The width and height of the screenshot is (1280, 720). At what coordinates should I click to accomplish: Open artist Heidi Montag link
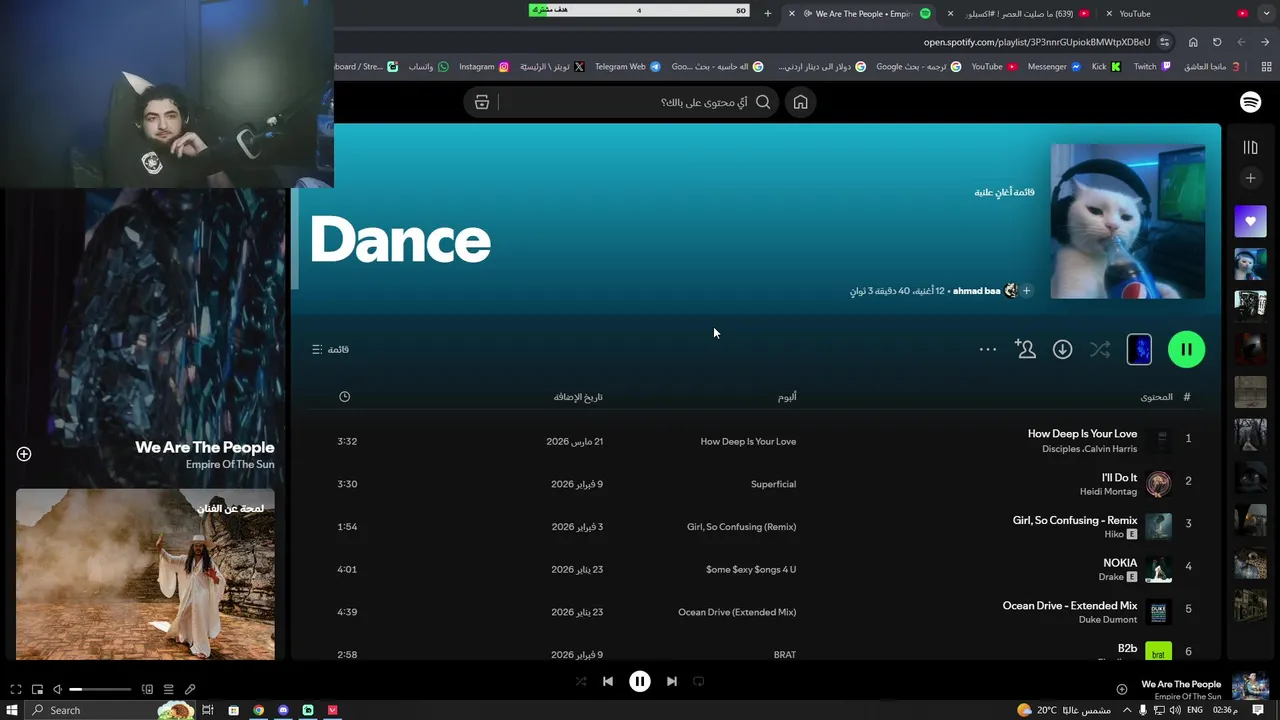1108,492
